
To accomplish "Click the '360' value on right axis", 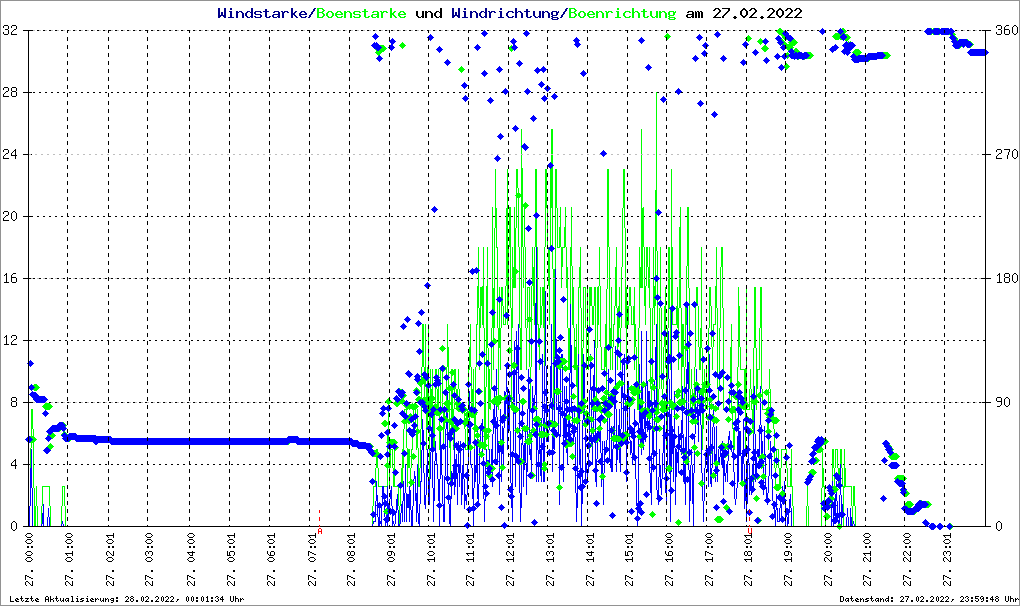I will tap(1004, 31).
